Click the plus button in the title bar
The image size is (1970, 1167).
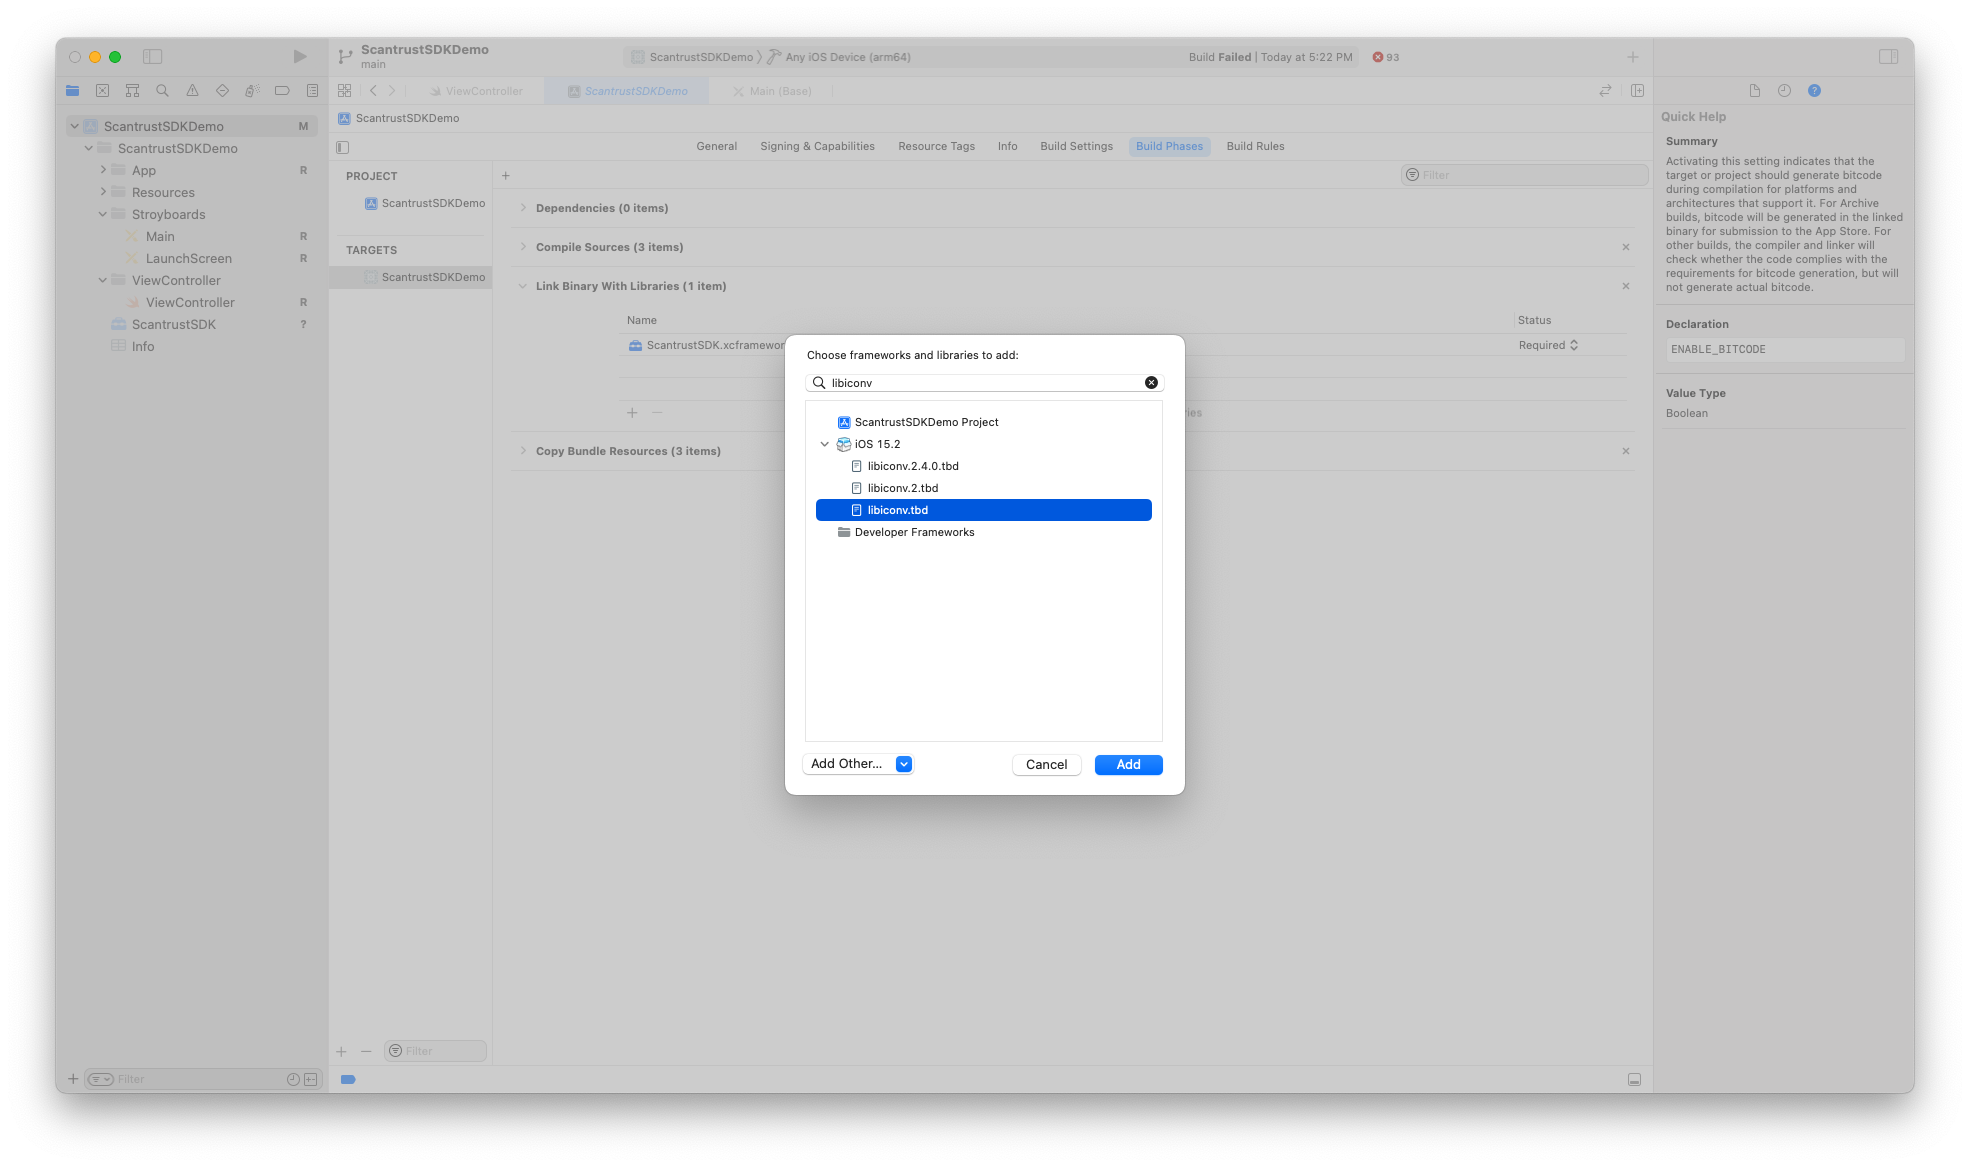click(1632, 57)
